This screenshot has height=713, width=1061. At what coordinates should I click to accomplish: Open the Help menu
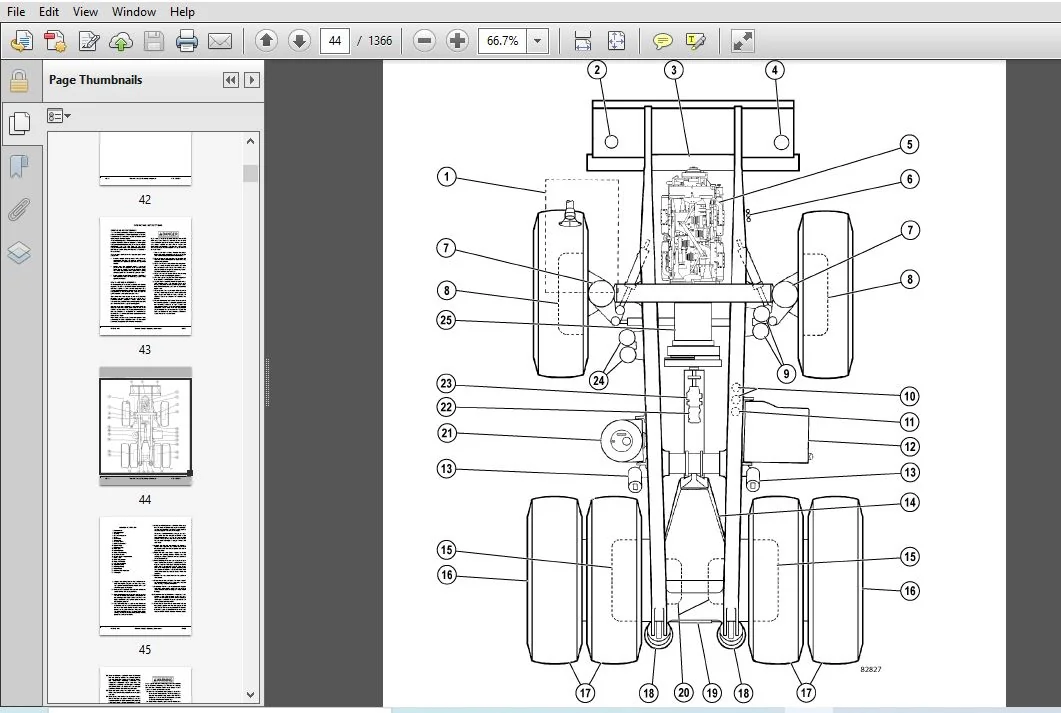click(x=182, y=12)
